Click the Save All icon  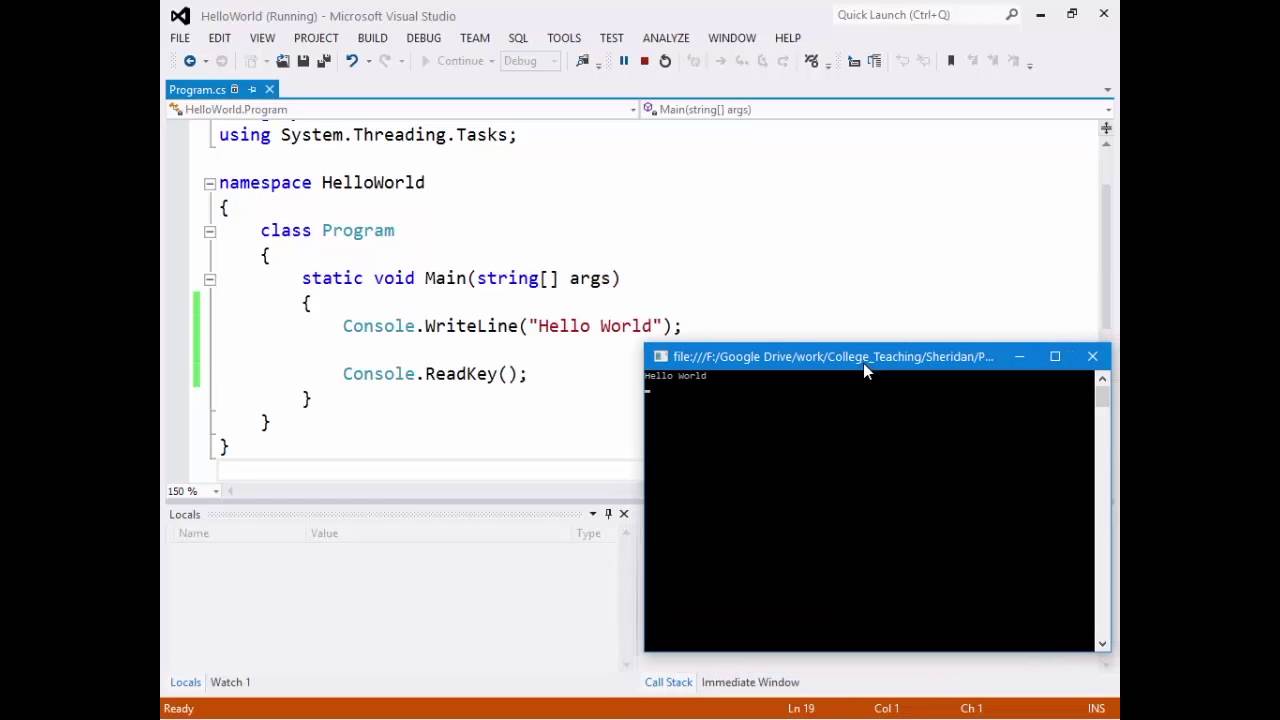pyautogui.click(x=323, y=61)
